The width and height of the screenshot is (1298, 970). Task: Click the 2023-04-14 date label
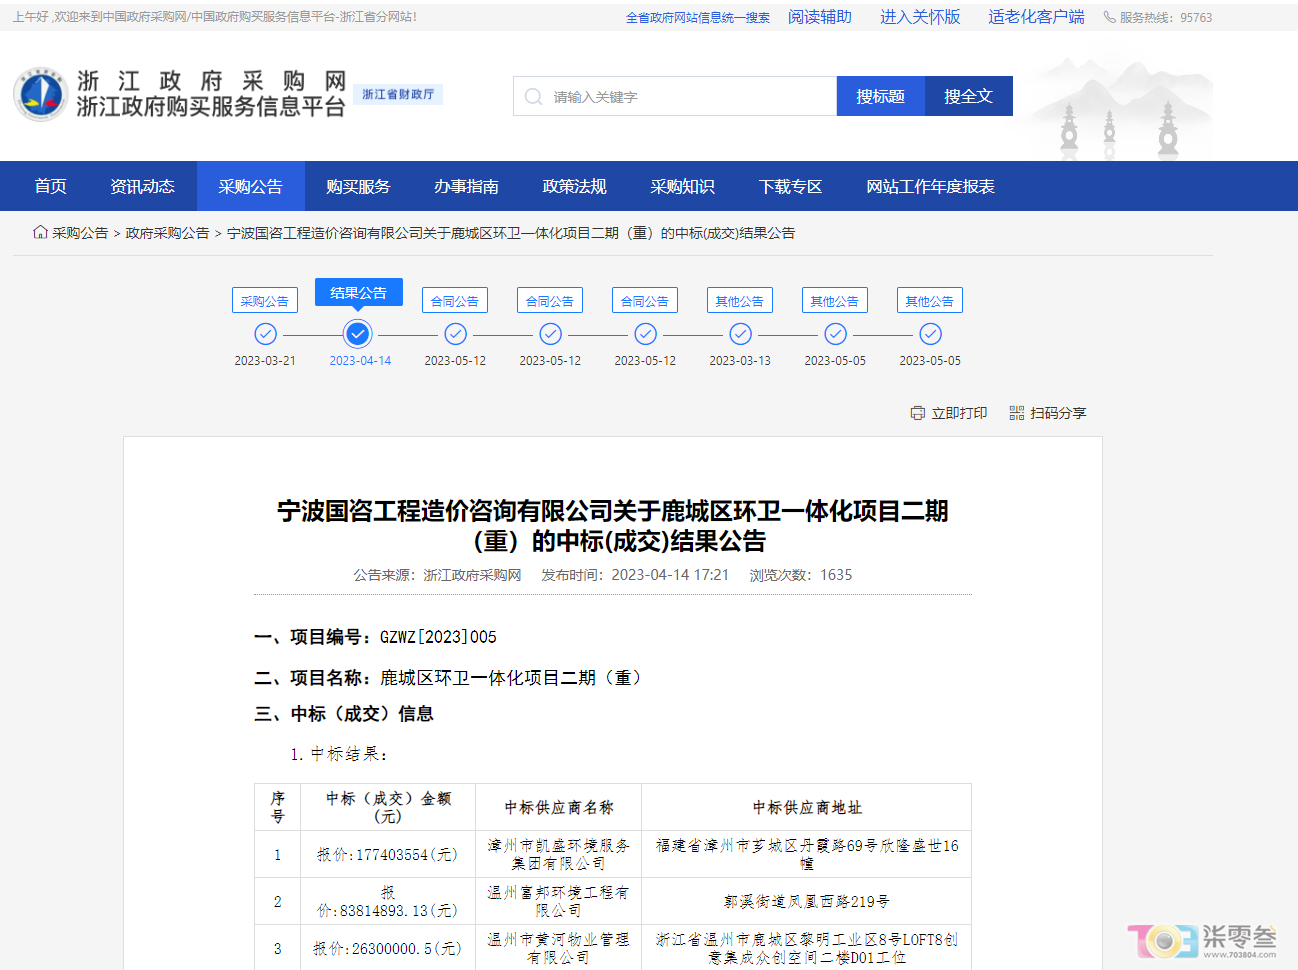tap(360, 361)
